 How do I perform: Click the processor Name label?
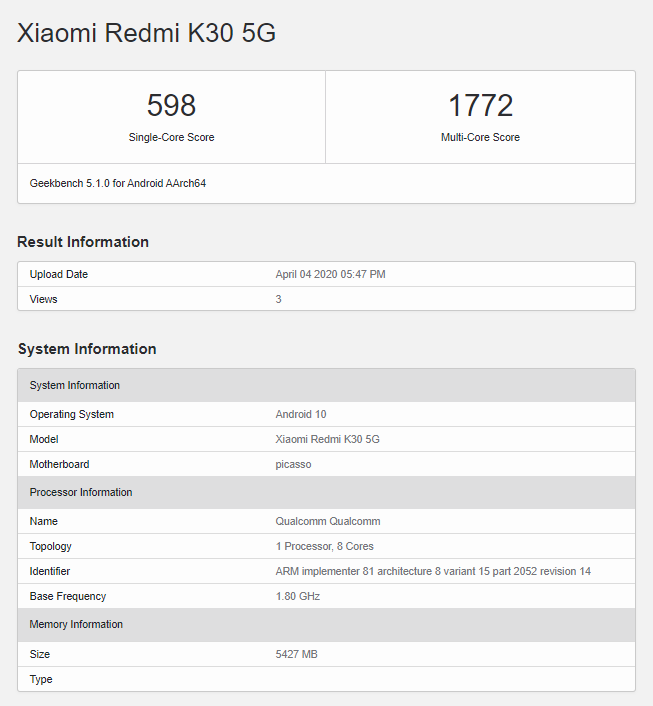[44, 521]
